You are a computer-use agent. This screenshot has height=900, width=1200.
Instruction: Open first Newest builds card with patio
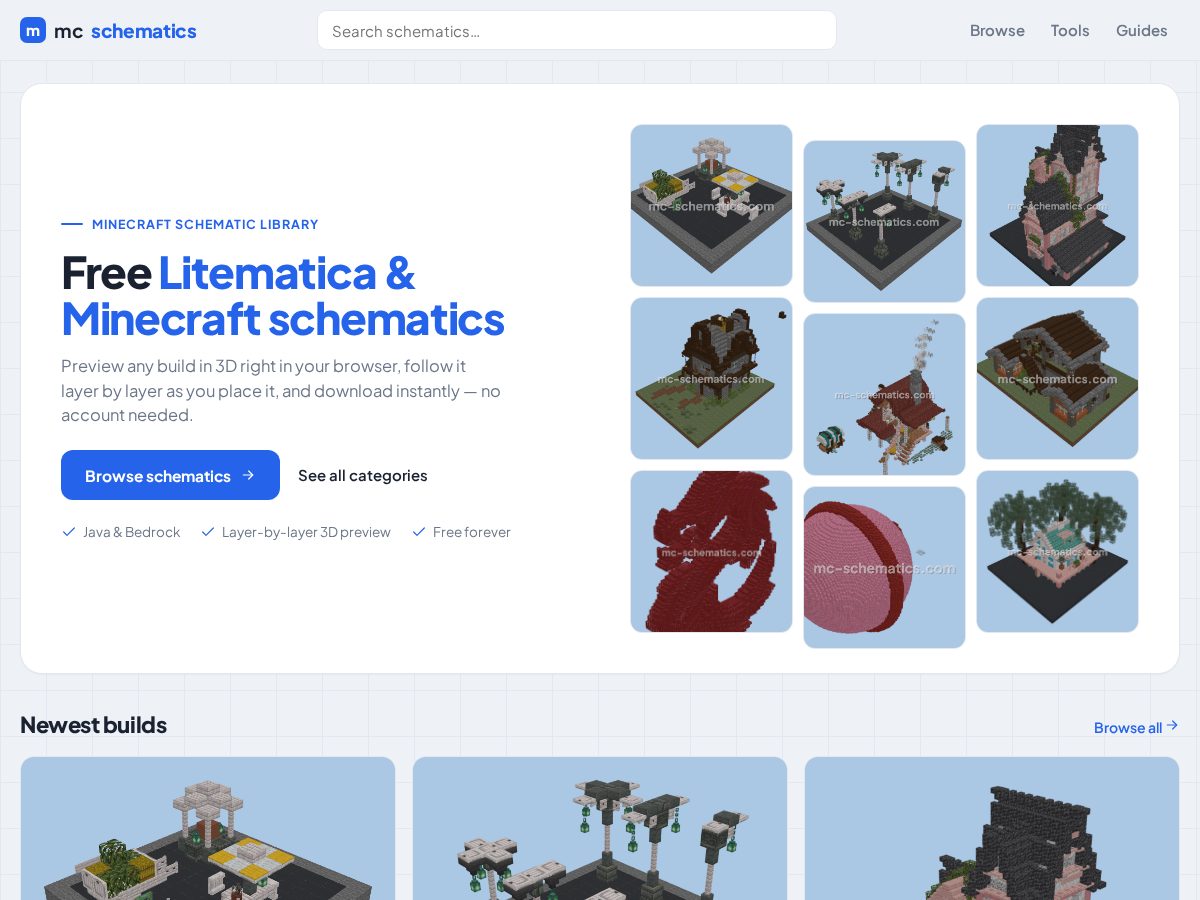(208, 829)
